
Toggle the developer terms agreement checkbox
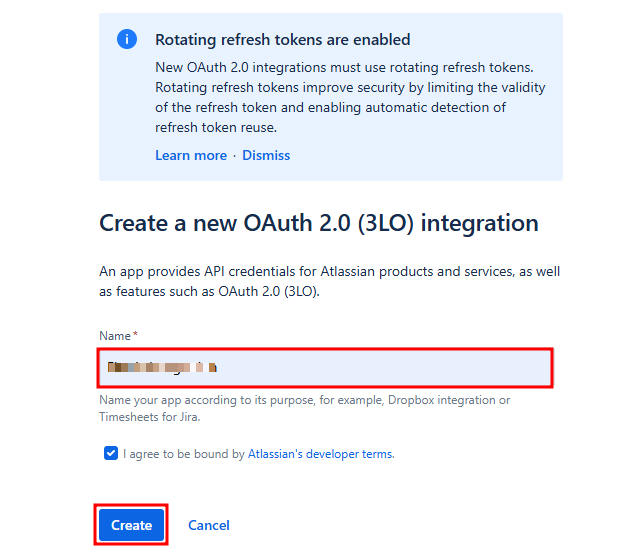pyautogui.click(x=110, y=453)
